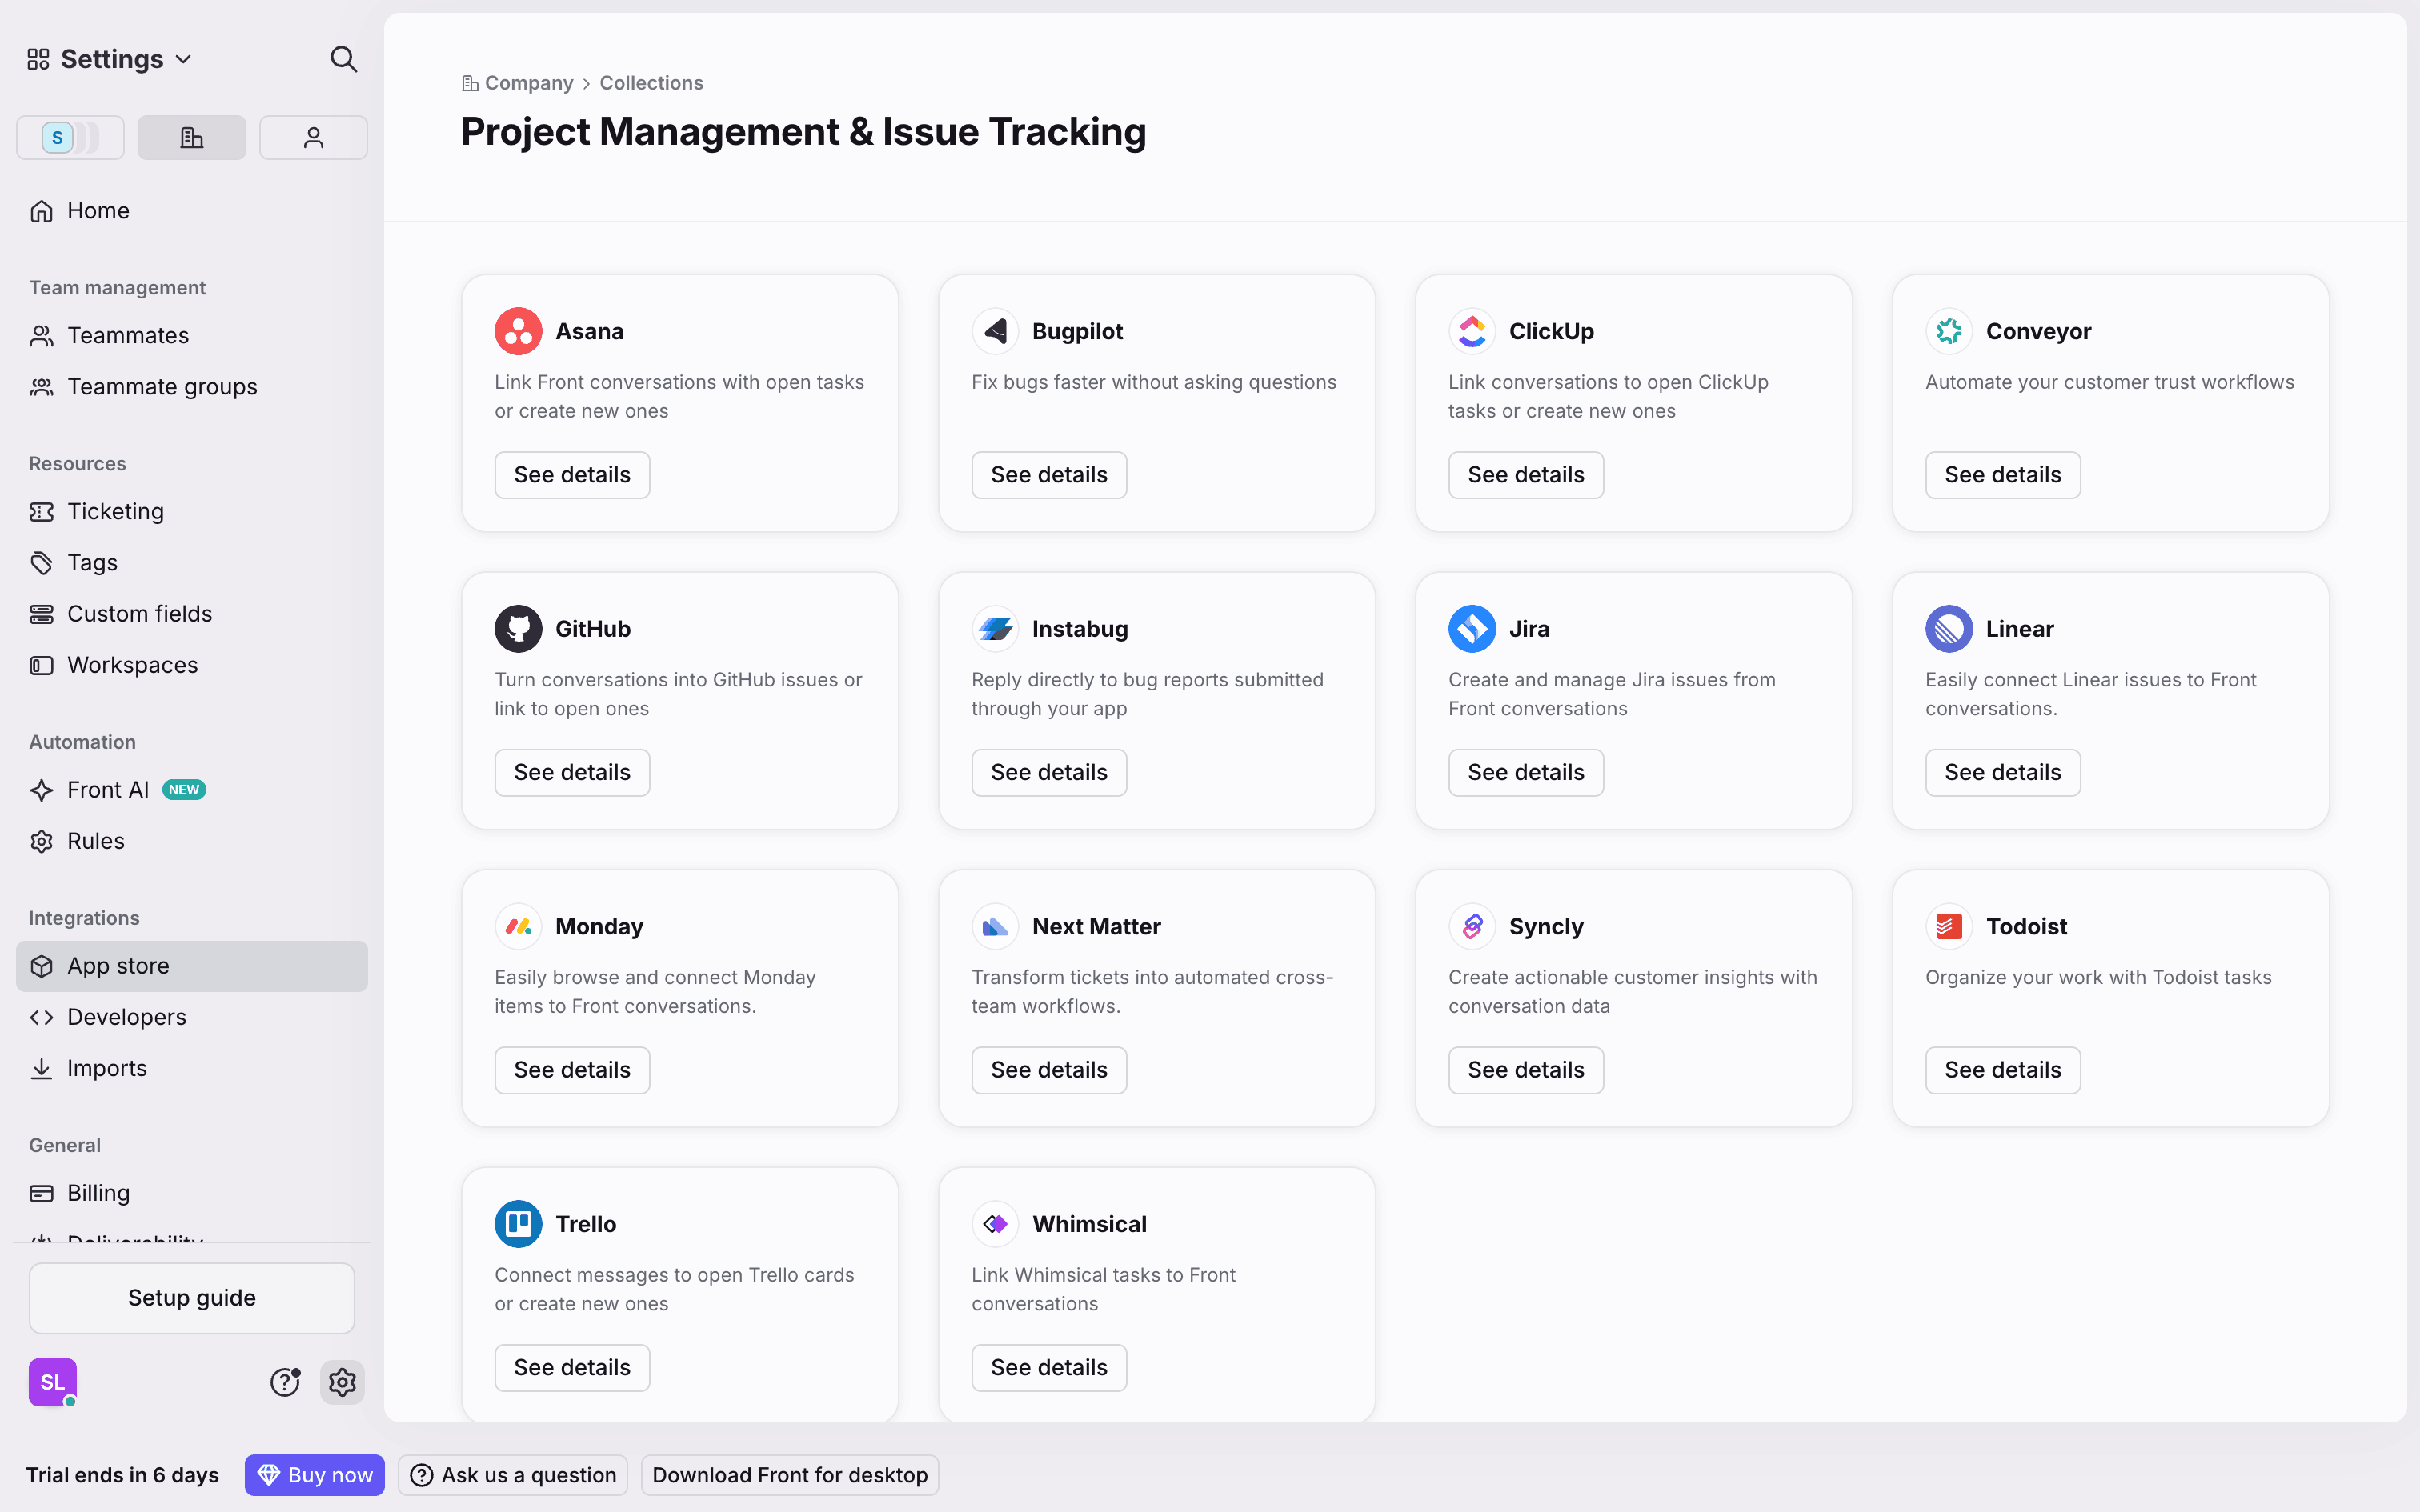Switch to personal settings tab
This screenshot has height=1512, width=2420.
pos(313,138)
